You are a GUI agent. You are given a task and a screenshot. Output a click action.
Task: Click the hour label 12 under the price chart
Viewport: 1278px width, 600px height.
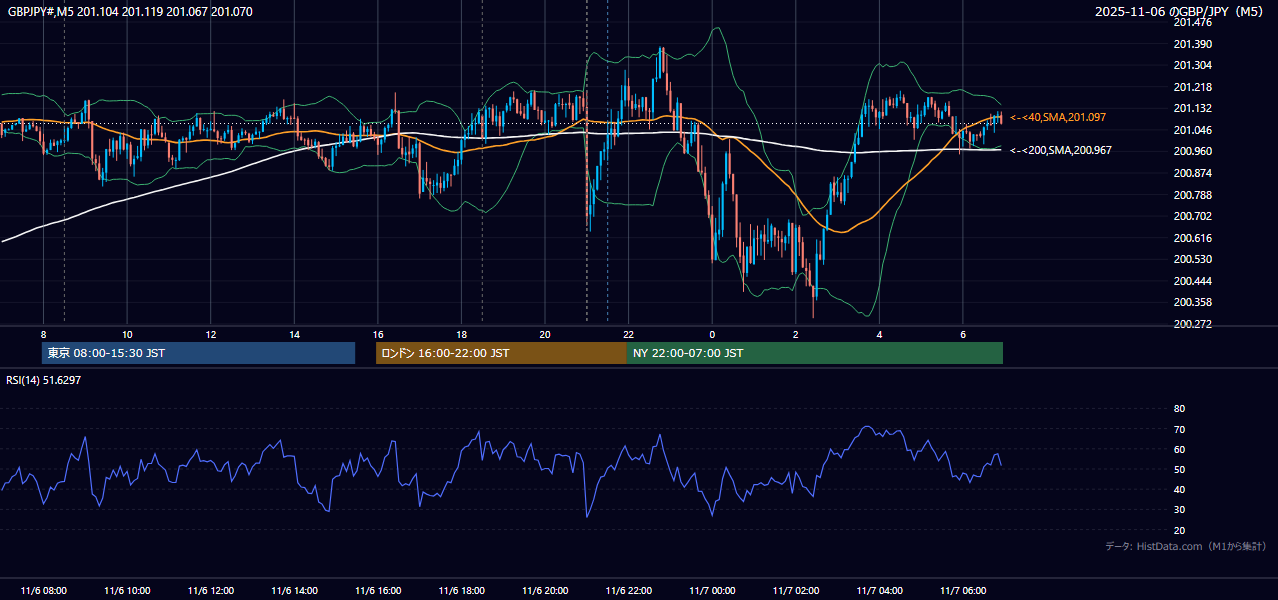(210, 334)
